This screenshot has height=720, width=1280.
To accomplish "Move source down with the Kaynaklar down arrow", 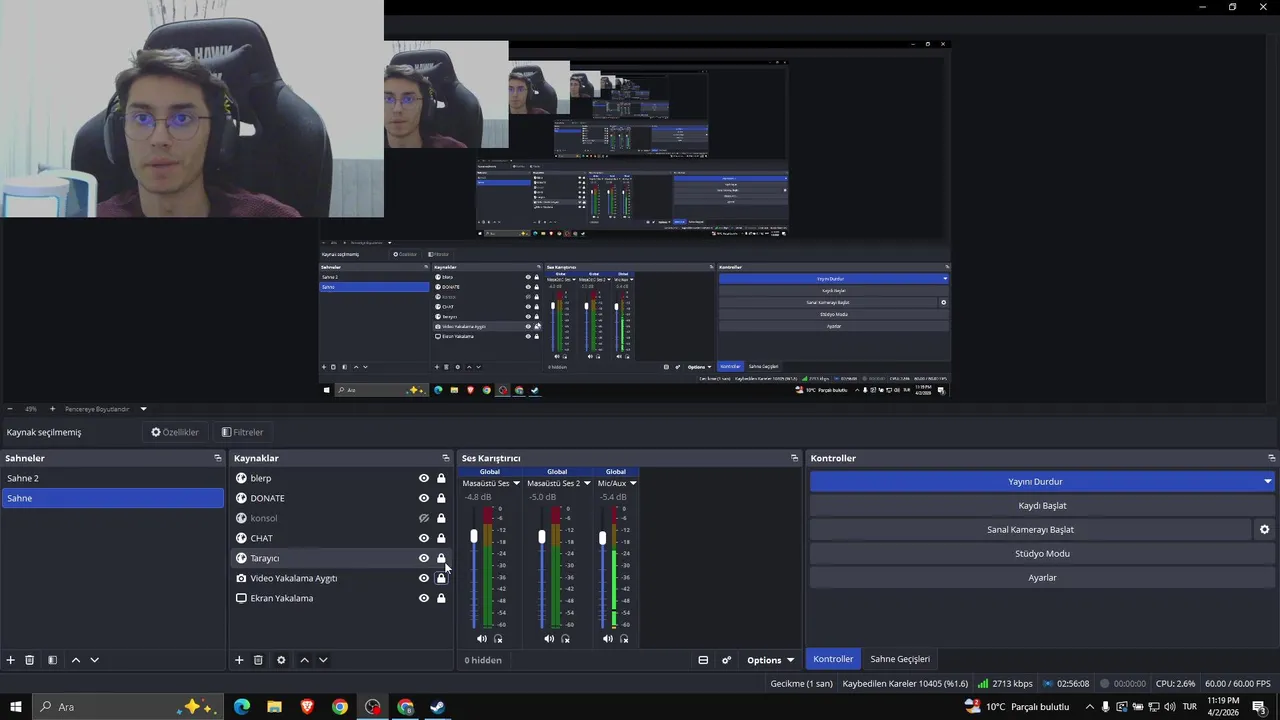I will pyautogui.click(x=323, y=660).
